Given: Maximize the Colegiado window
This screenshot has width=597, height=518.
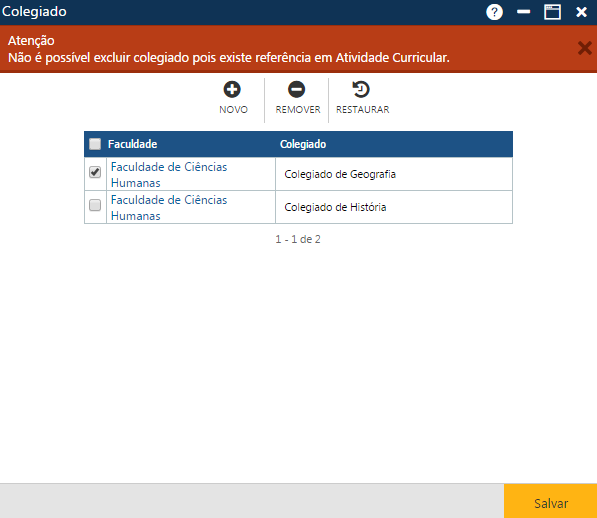Looking at the screenshot, I should pos(552,12).
